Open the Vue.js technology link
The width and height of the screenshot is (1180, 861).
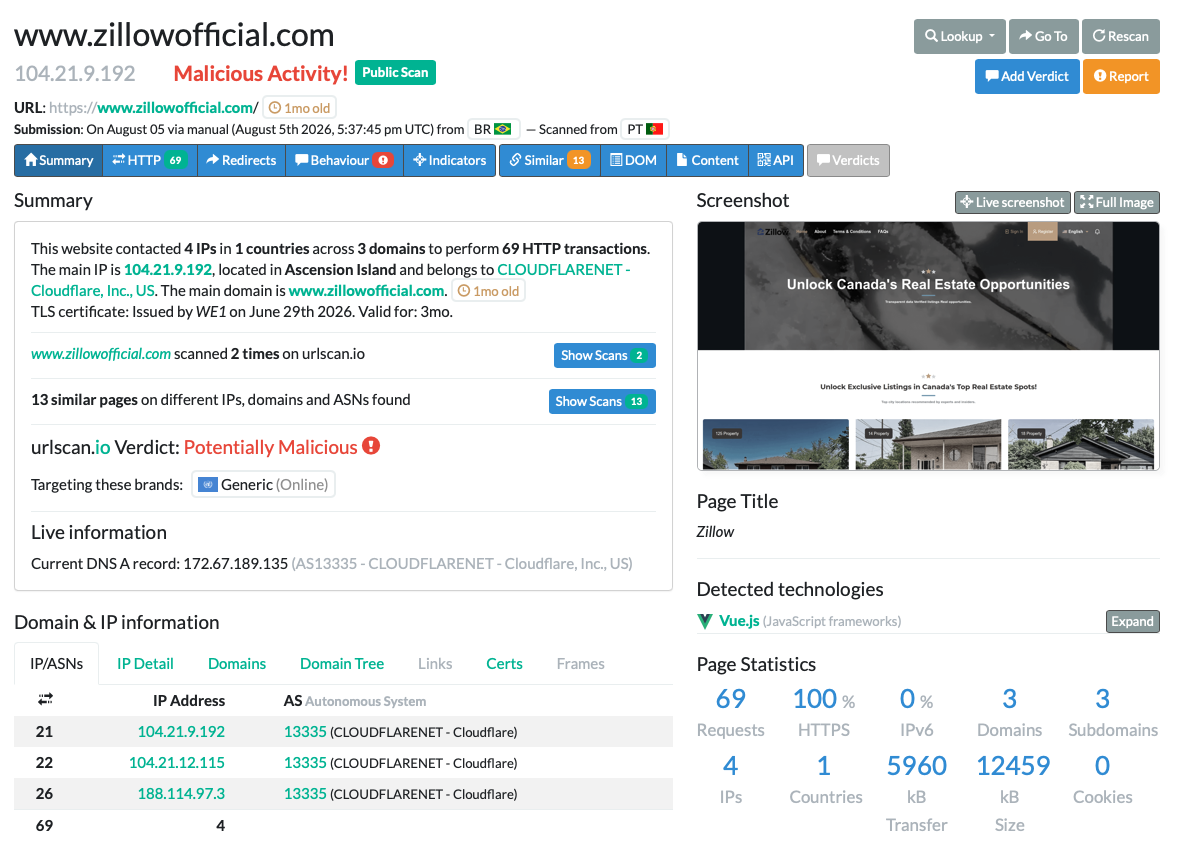coord(739,621)
